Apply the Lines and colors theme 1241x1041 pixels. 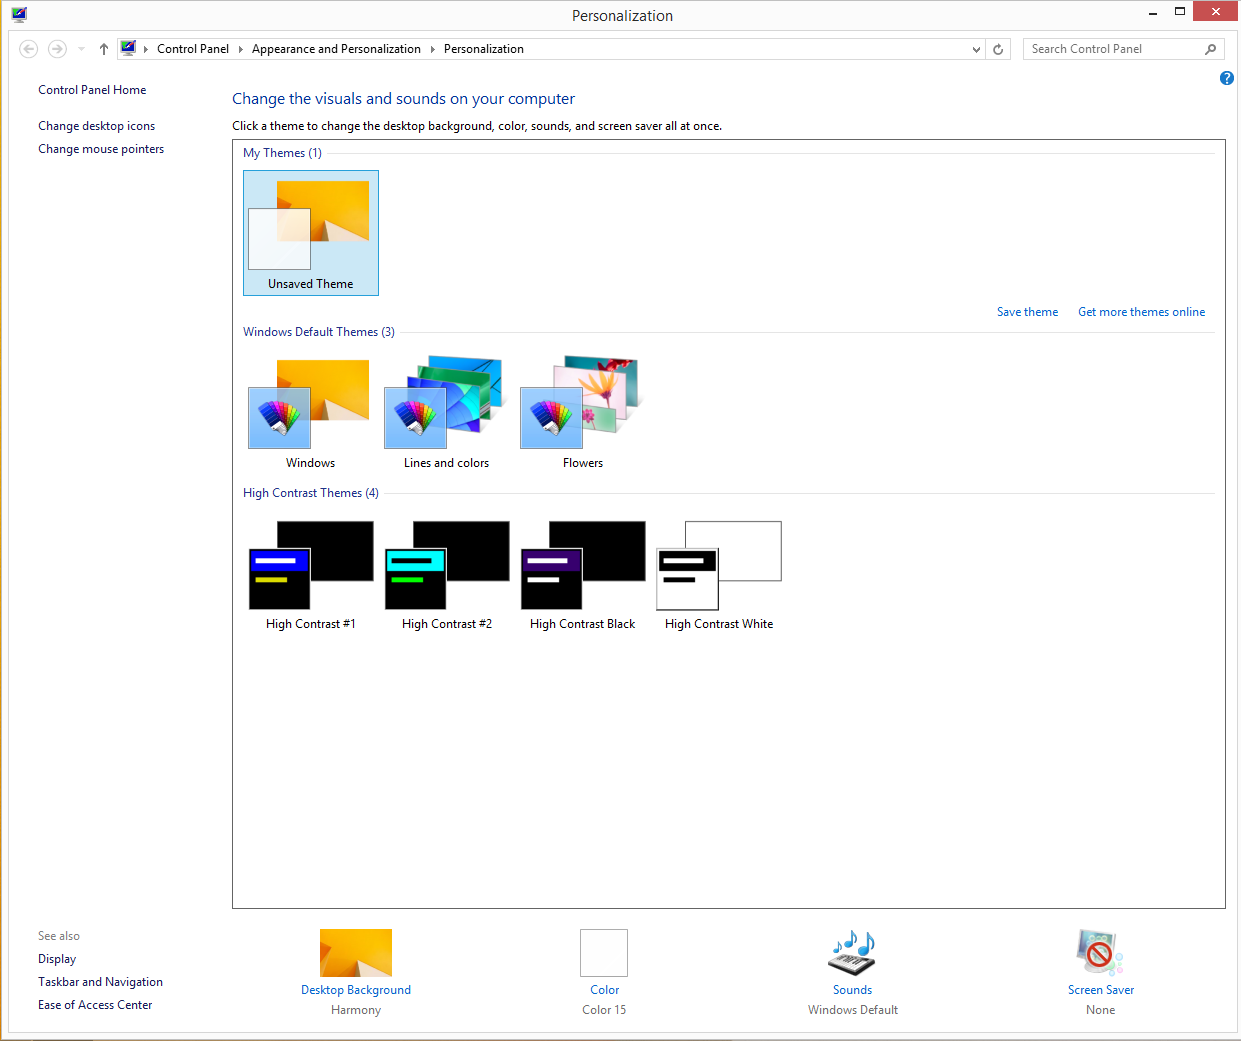click(x=446, y=413)
